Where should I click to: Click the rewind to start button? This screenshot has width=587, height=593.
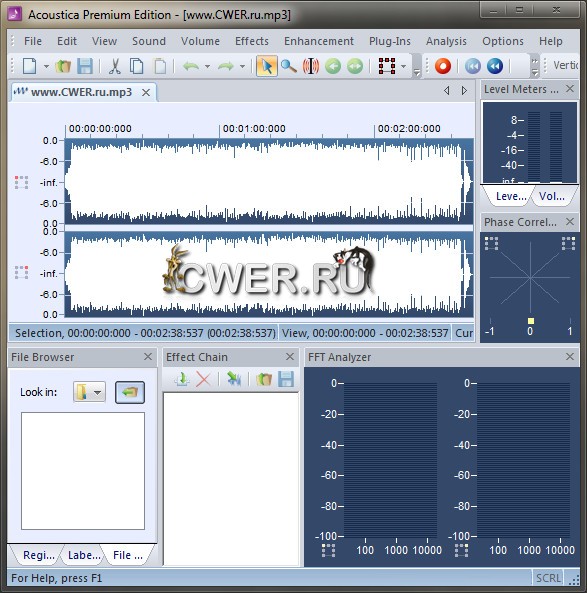pos(473,66)
